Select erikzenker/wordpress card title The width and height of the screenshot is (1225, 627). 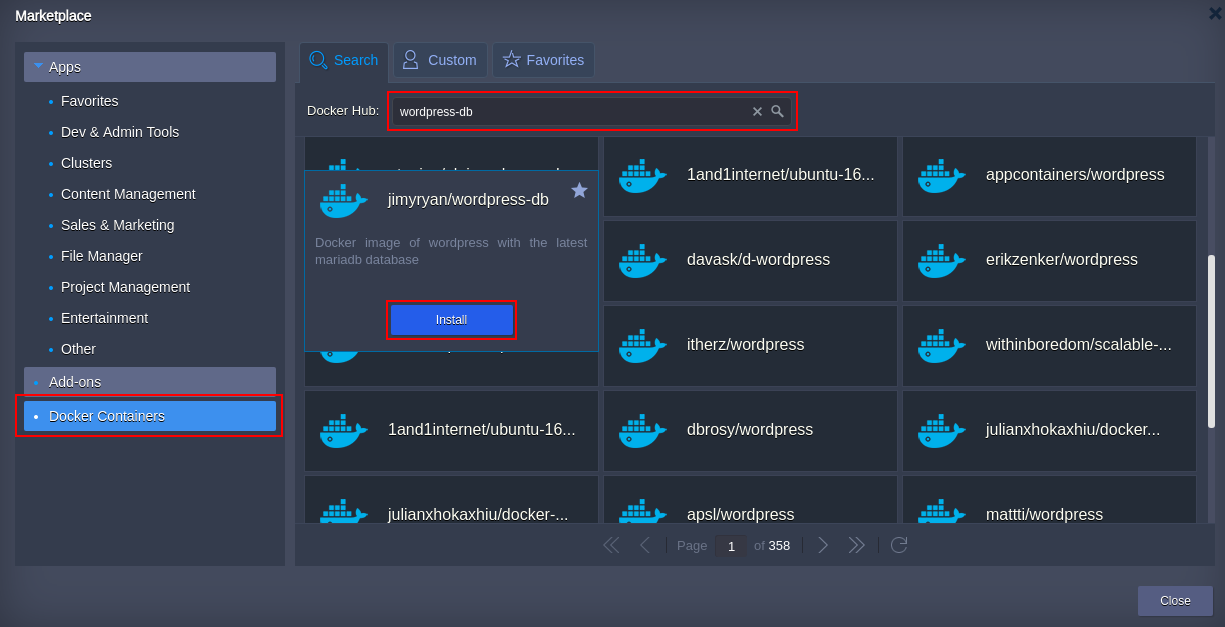point(1062,260)
